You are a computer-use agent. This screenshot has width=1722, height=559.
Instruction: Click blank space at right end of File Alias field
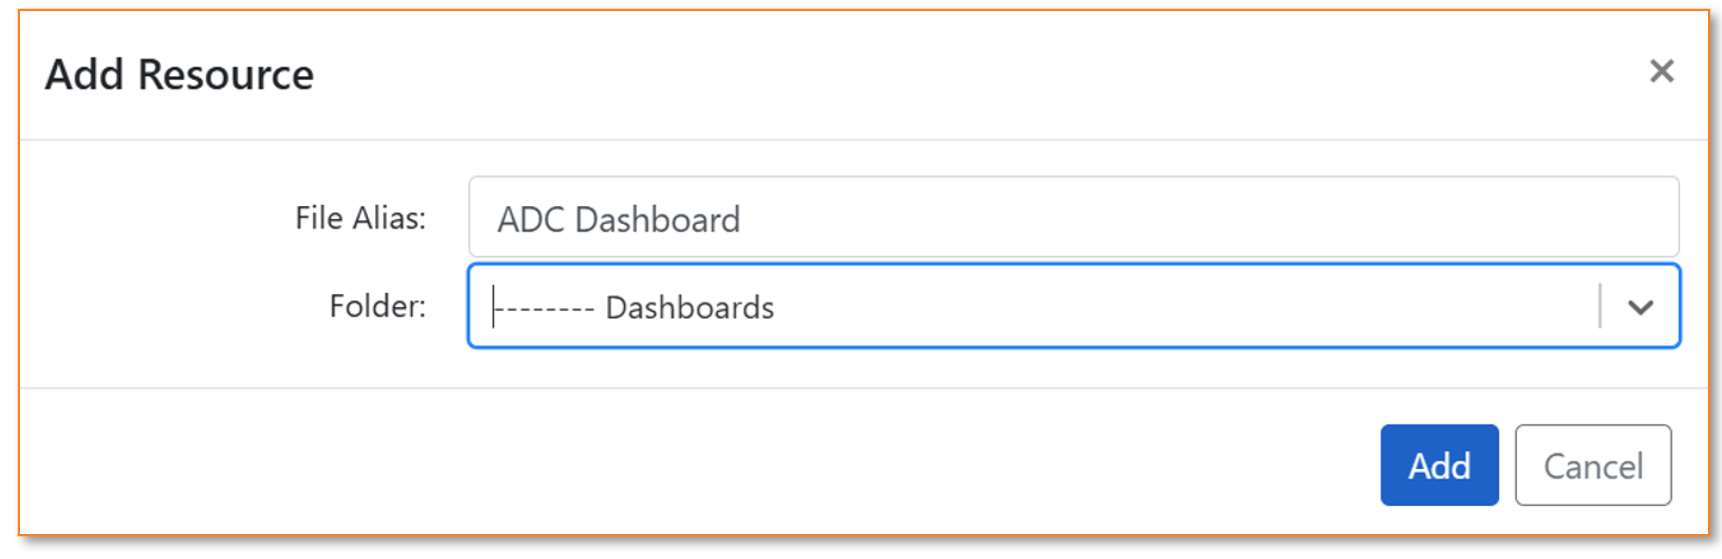1500,218
